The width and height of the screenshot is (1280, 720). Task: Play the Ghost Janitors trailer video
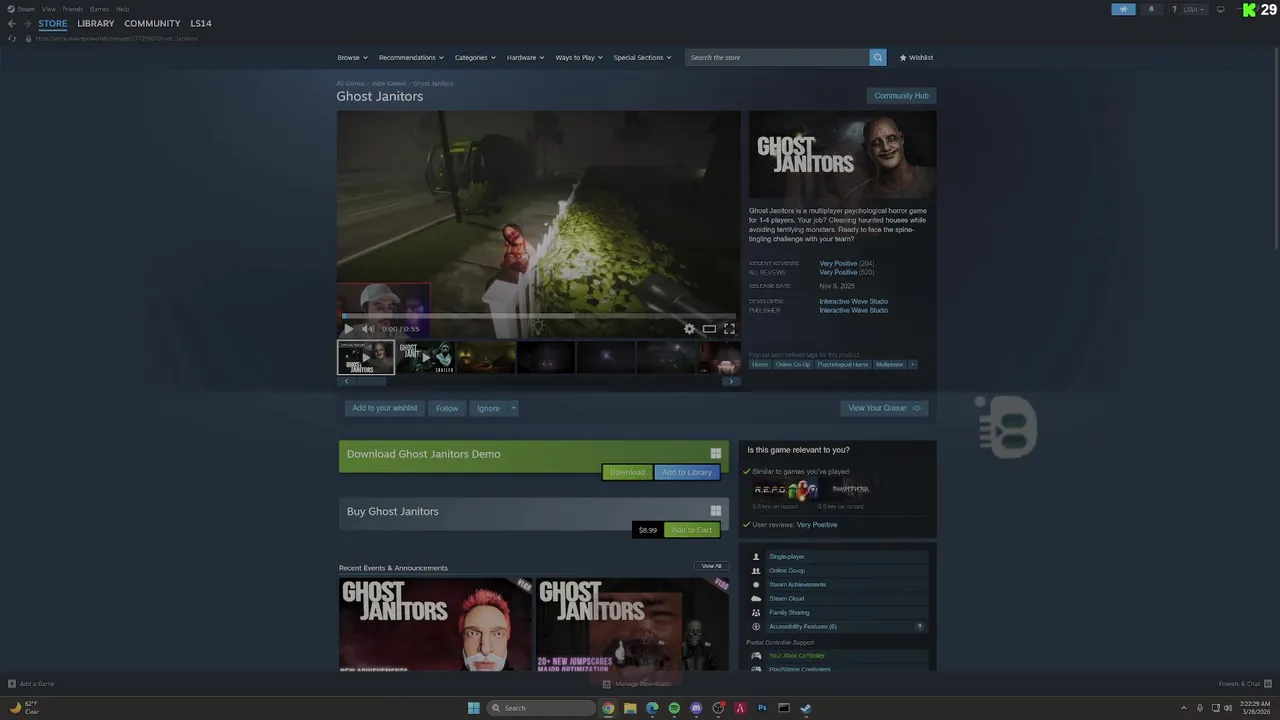point(348,329)
